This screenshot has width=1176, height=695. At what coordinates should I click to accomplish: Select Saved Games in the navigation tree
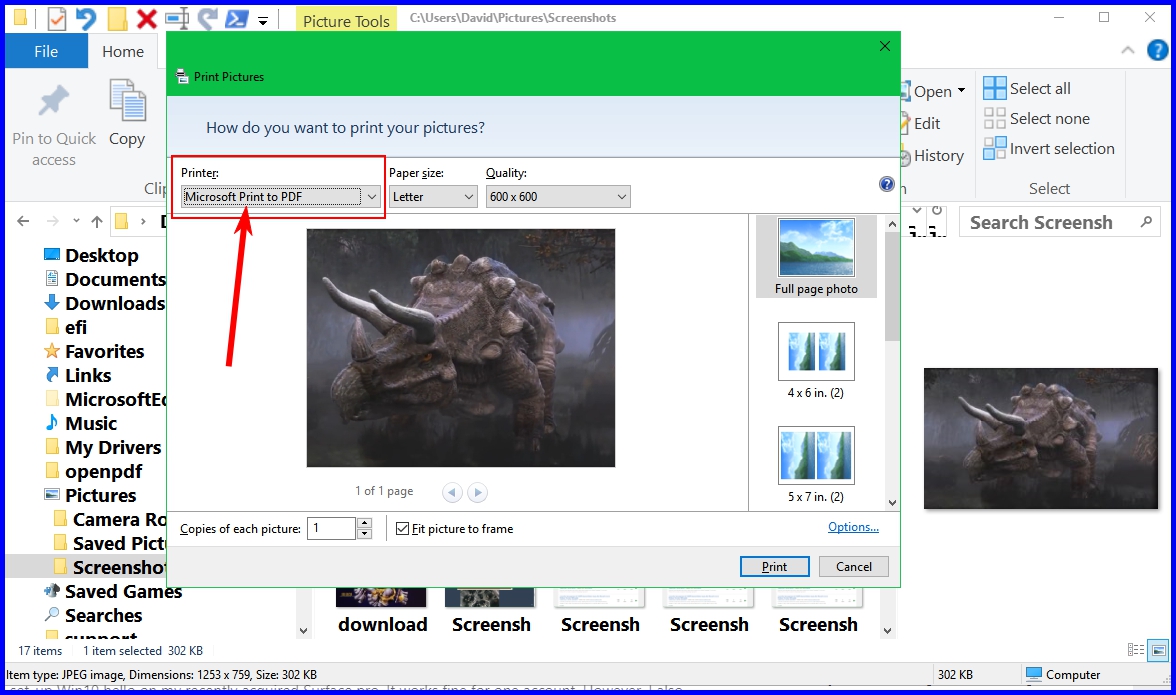[112, 591]
